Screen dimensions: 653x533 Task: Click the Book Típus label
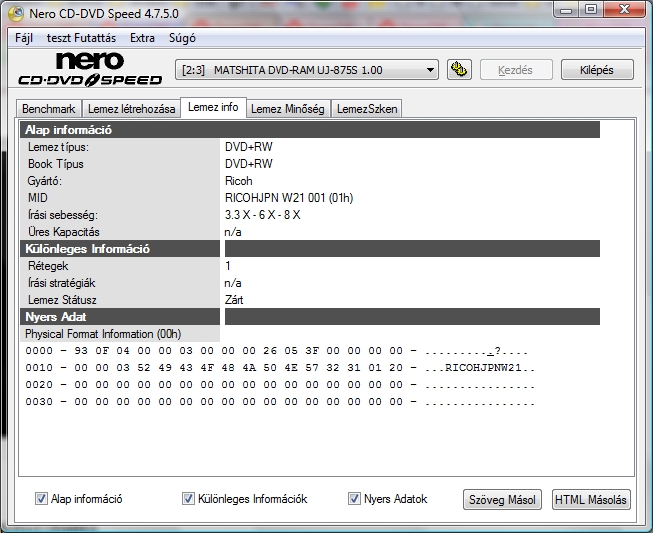click(x=56, y=164)
